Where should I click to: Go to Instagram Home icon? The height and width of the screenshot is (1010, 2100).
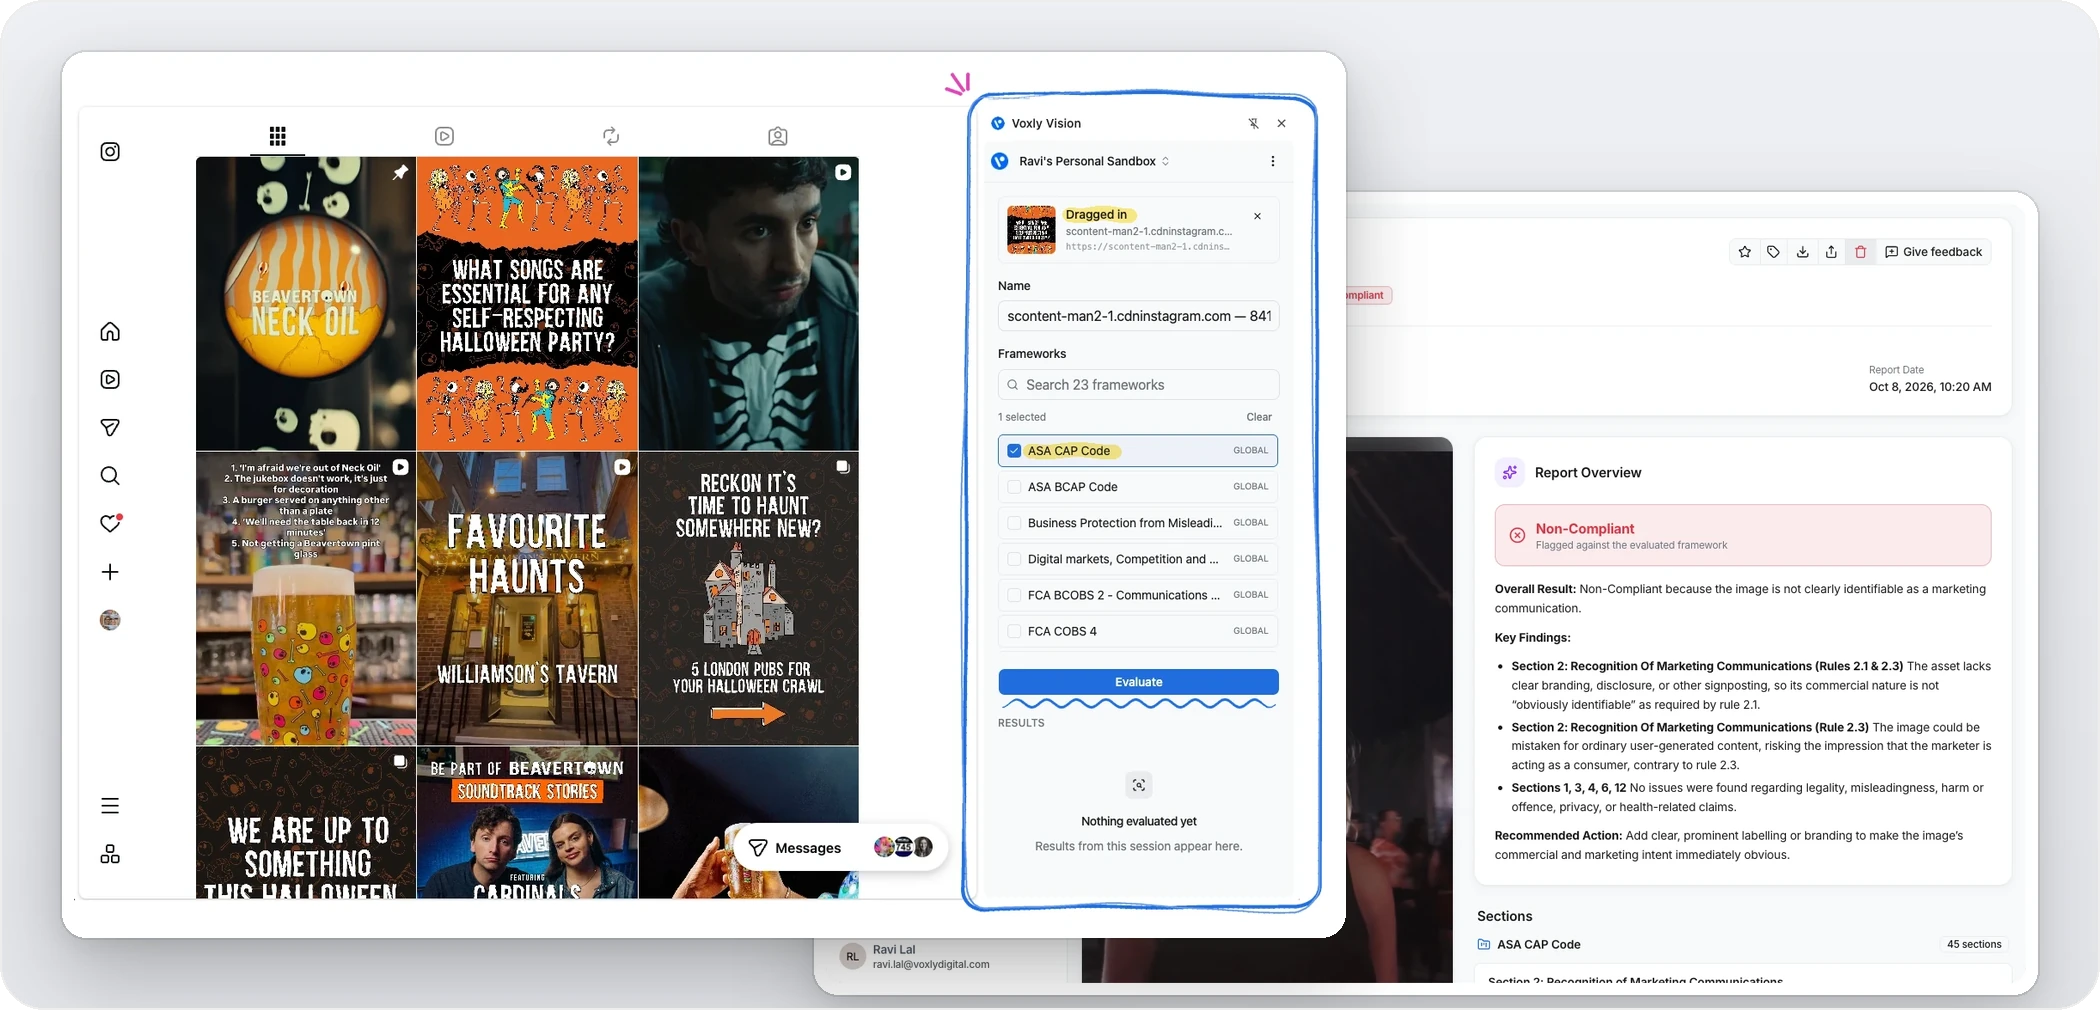pyautogui.click(x=110, y=332)
